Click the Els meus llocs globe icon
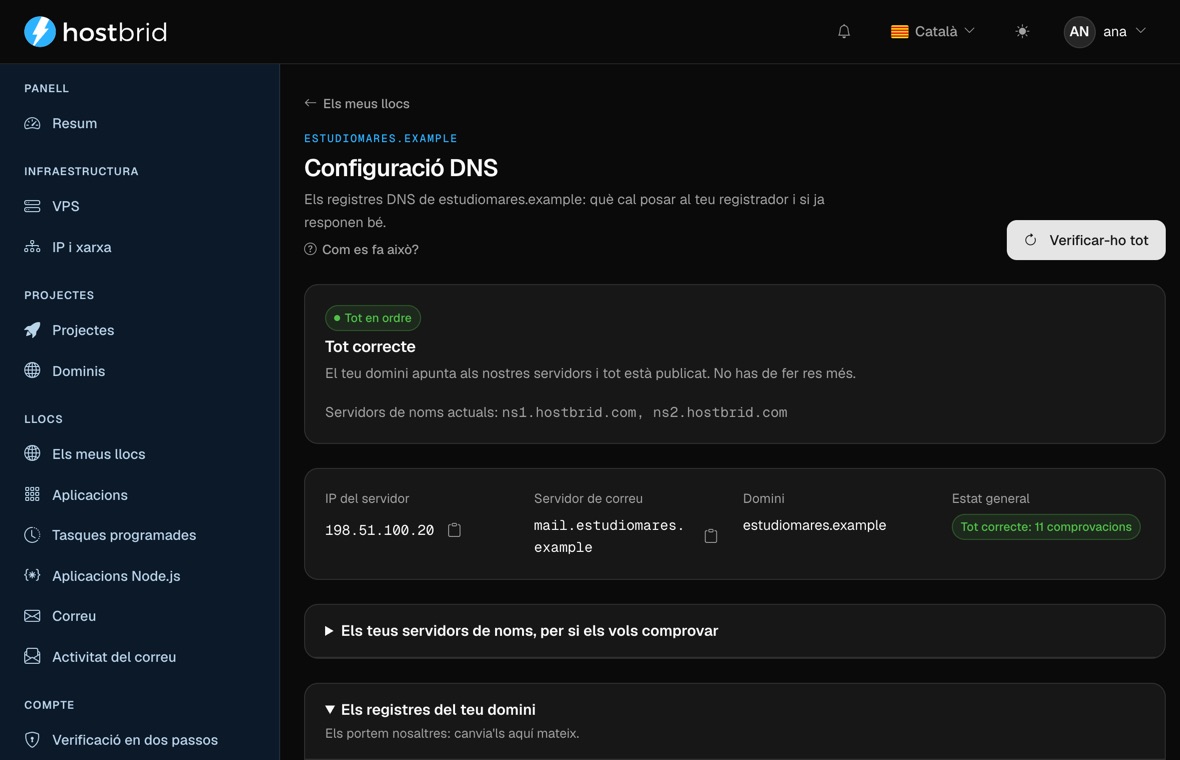Viewport: 1180px width, 760px height. pos(32,453)
